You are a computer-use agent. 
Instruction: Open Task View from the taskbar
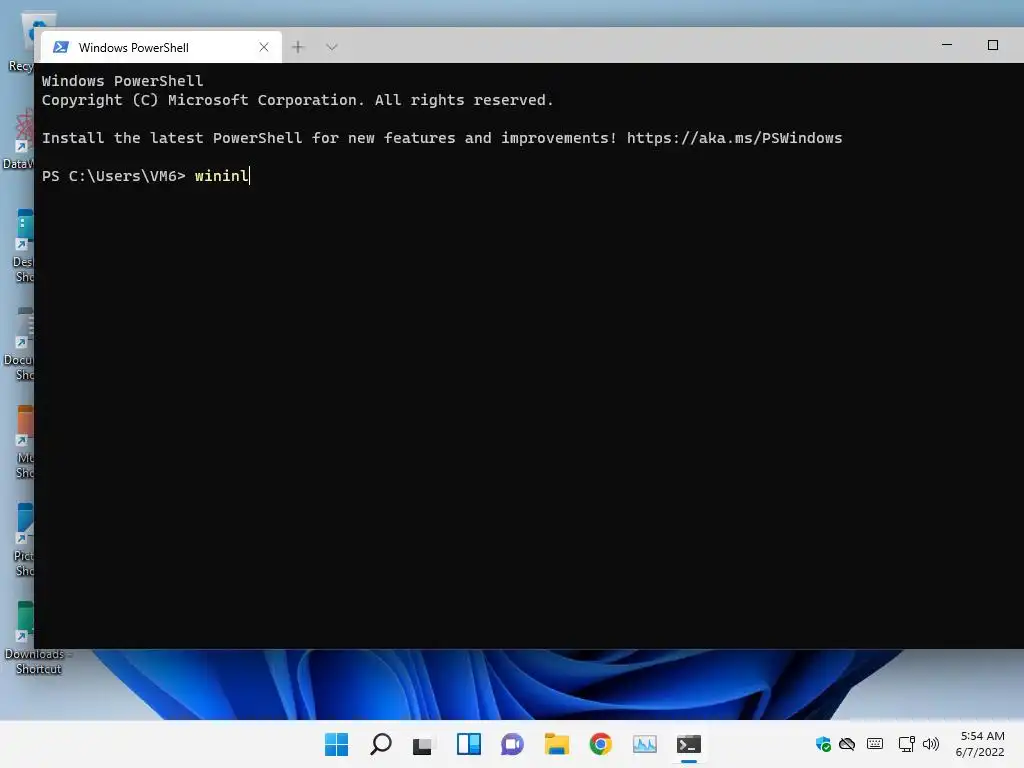point(423,744)
